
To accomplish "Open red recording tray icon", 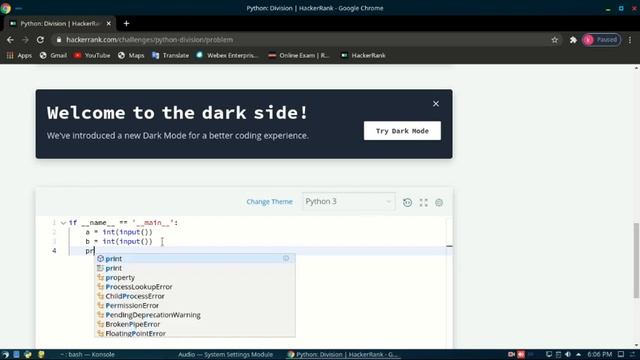I will [x=521, y=354].
